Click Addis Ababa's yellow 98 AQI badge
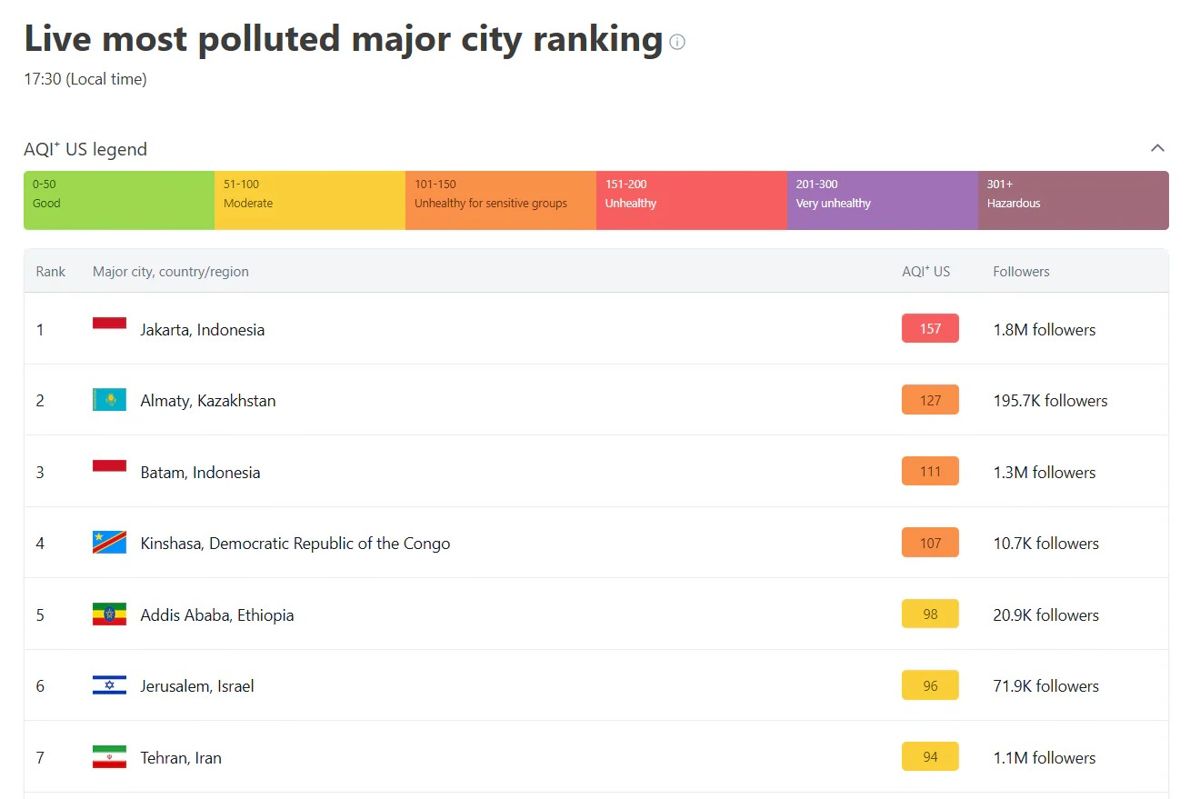Viewport: 1200px width, 799px height. (x=930, y=614)
